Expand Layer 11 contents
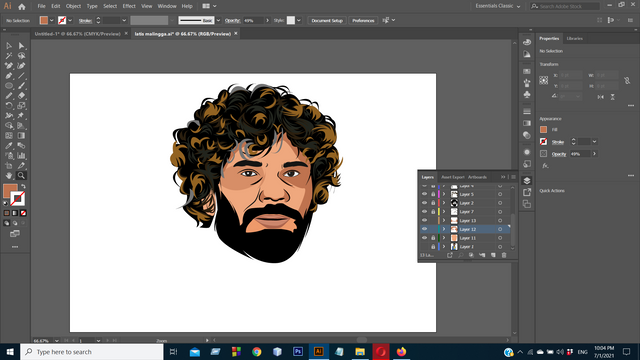This screenshot has width=640, height=360. click(x=444, y=238)
